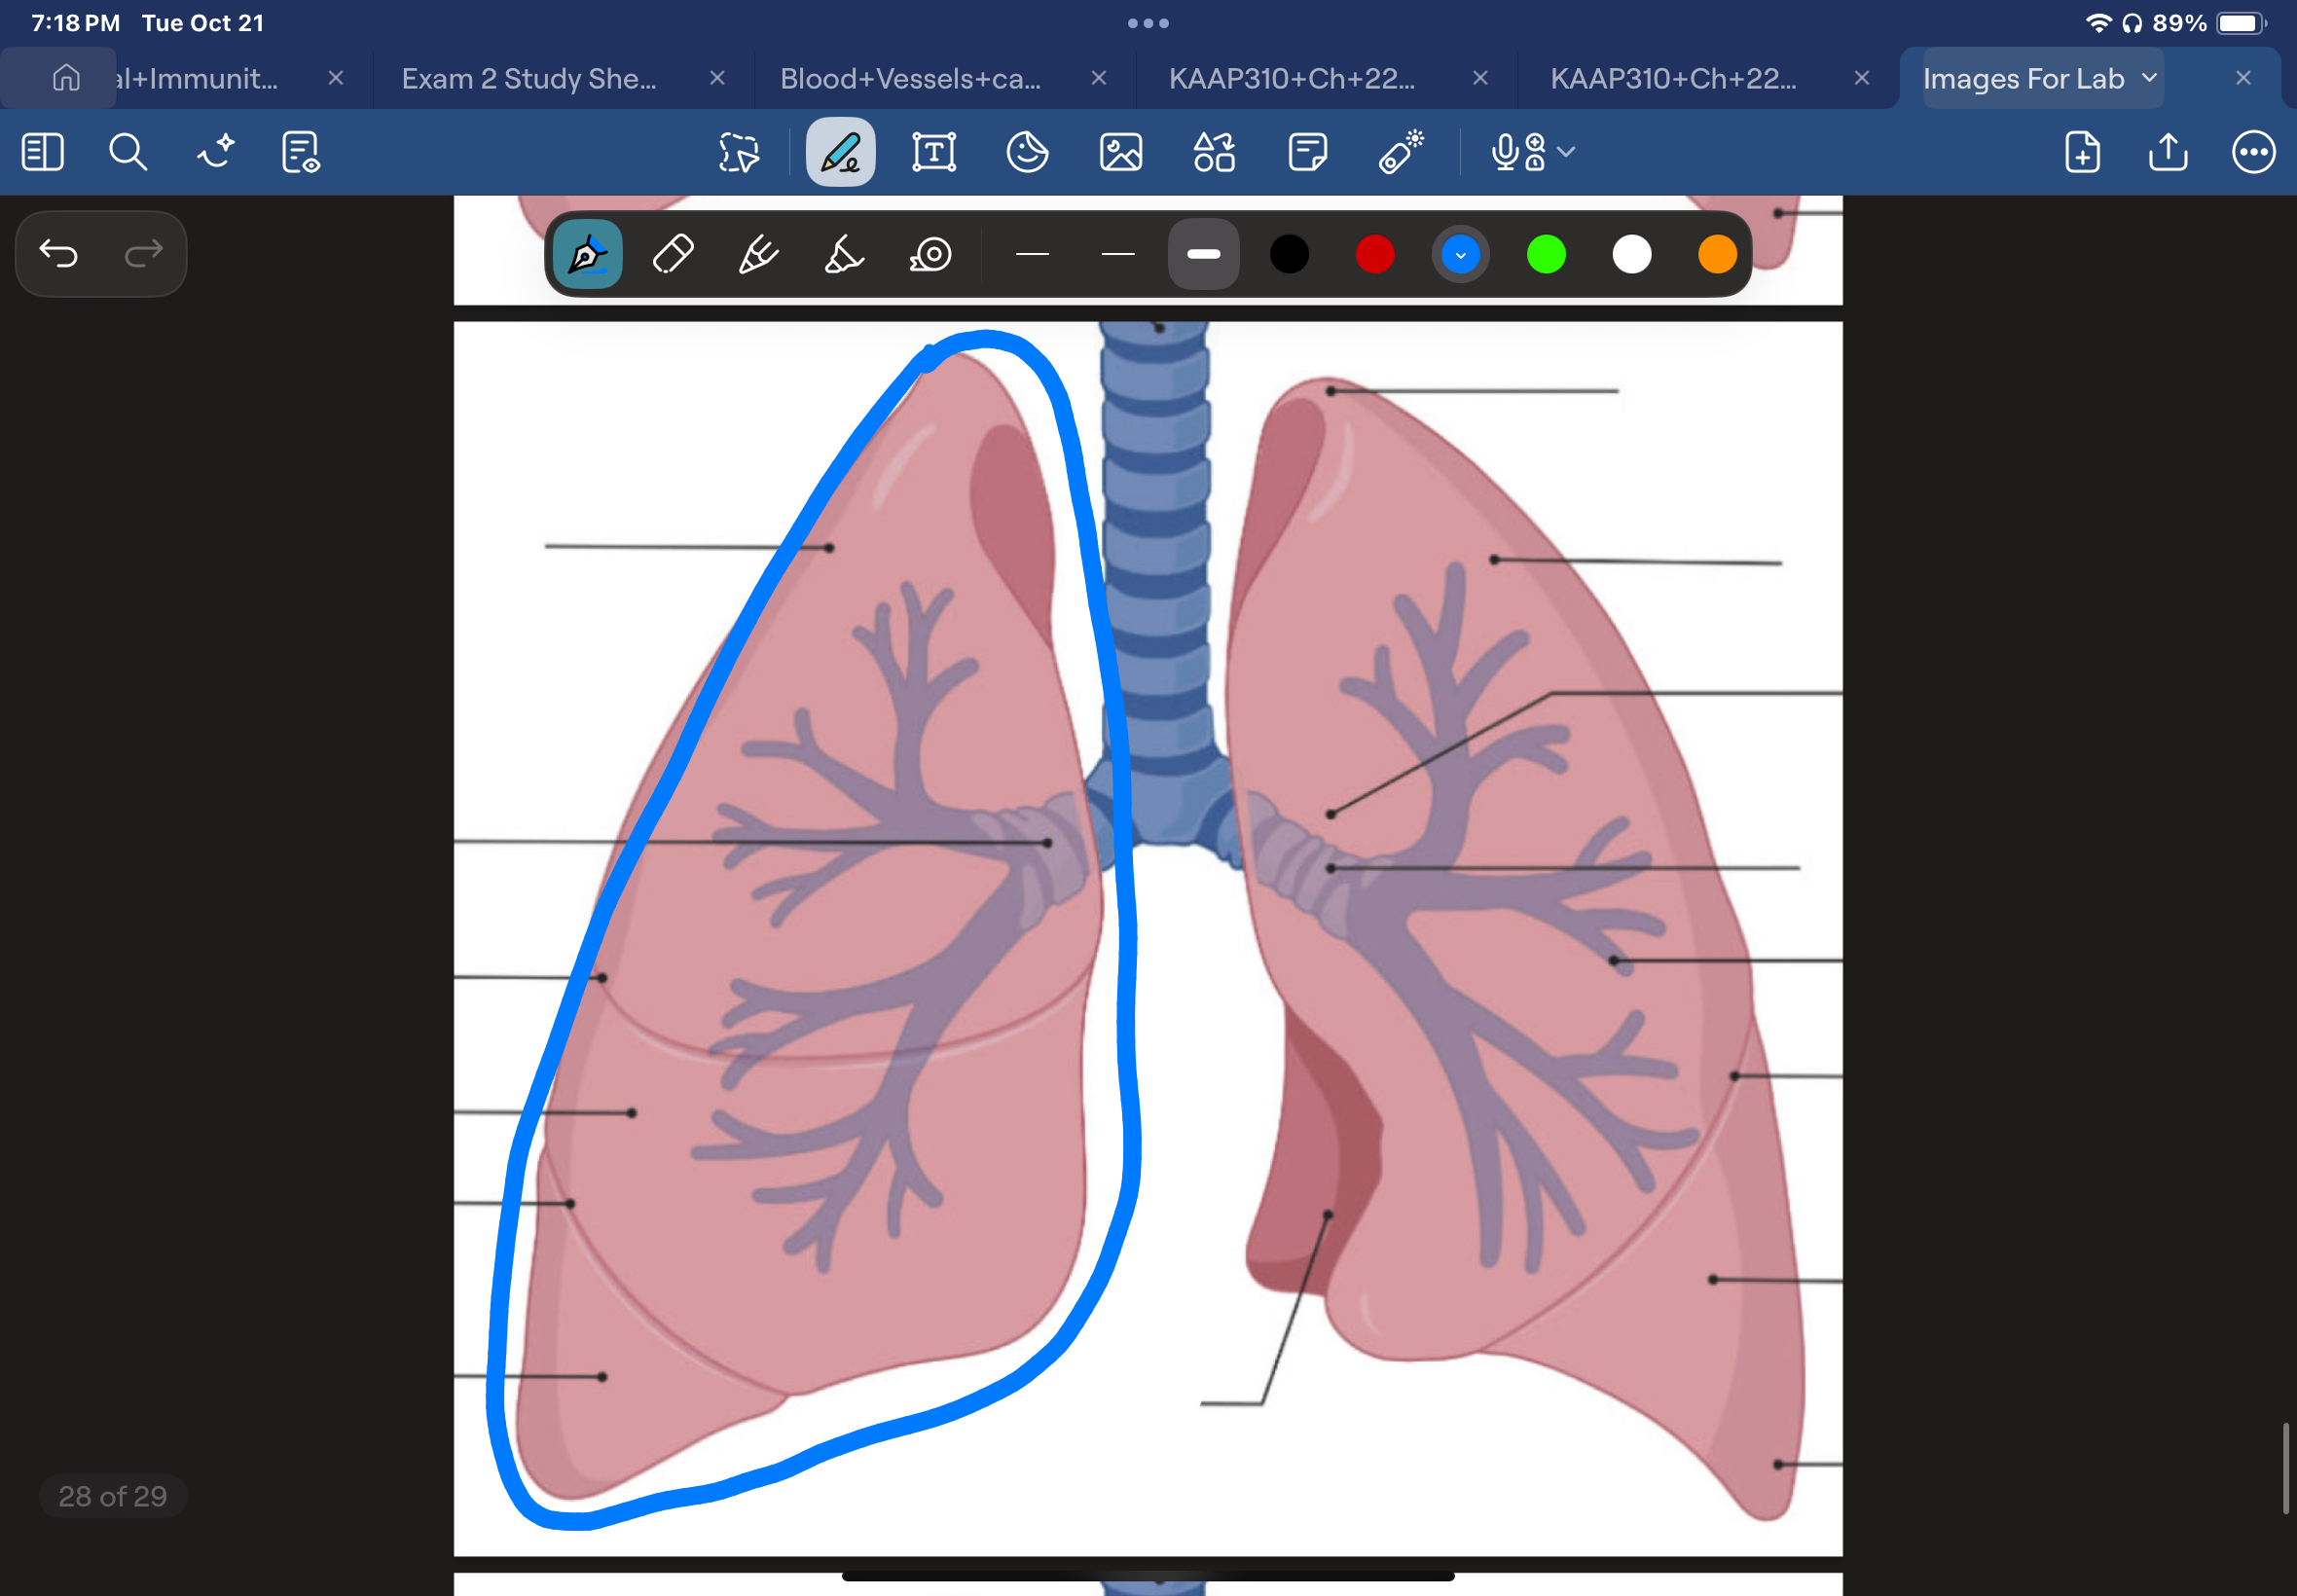Open the Stickers tool

pos(1027,151)
